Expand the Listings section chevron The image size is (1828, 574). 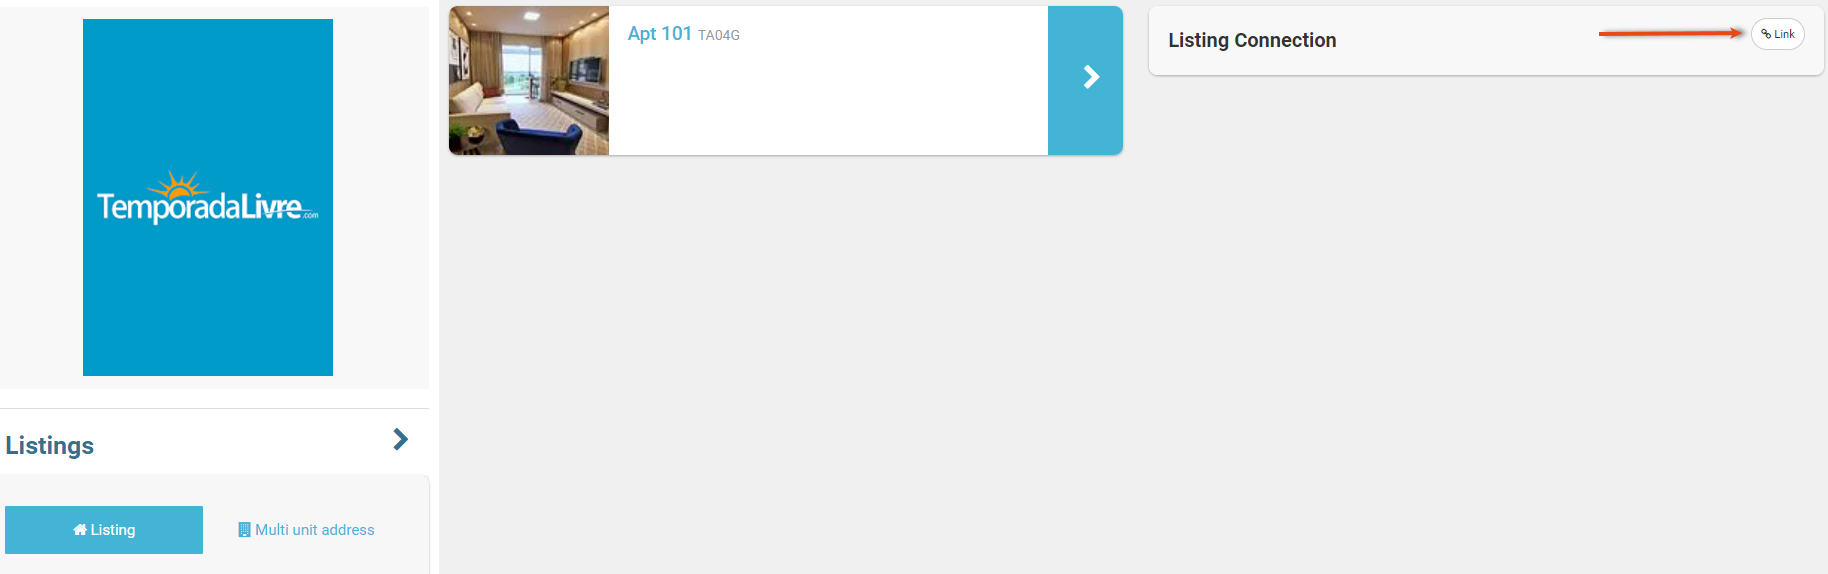point(400,439)
